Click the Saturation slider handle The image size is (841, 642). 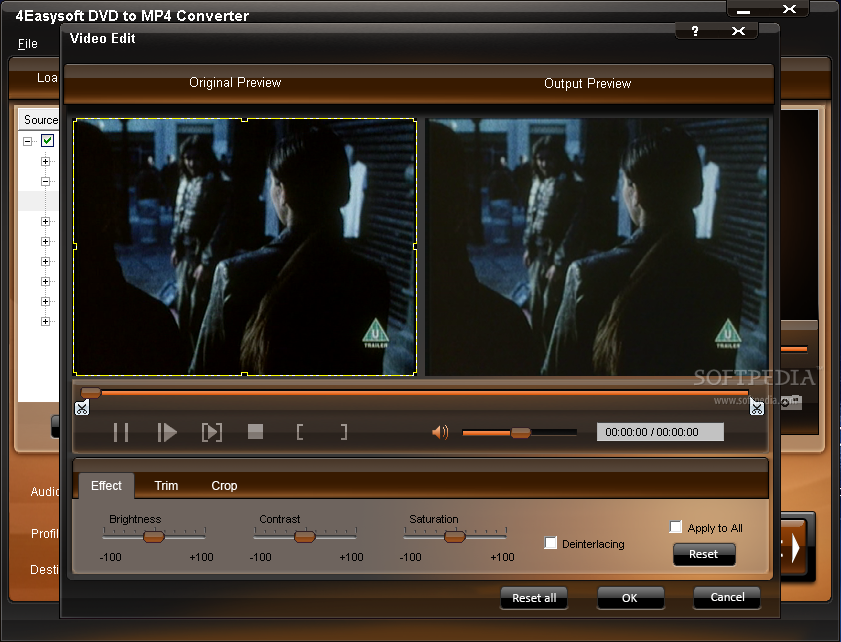pos(455,536)
